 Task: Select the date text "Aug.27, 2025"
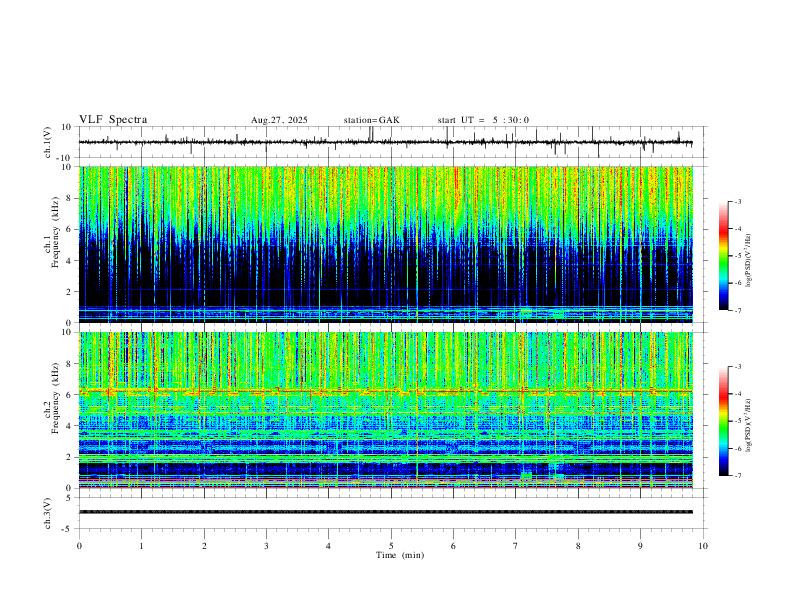[279, 120]
